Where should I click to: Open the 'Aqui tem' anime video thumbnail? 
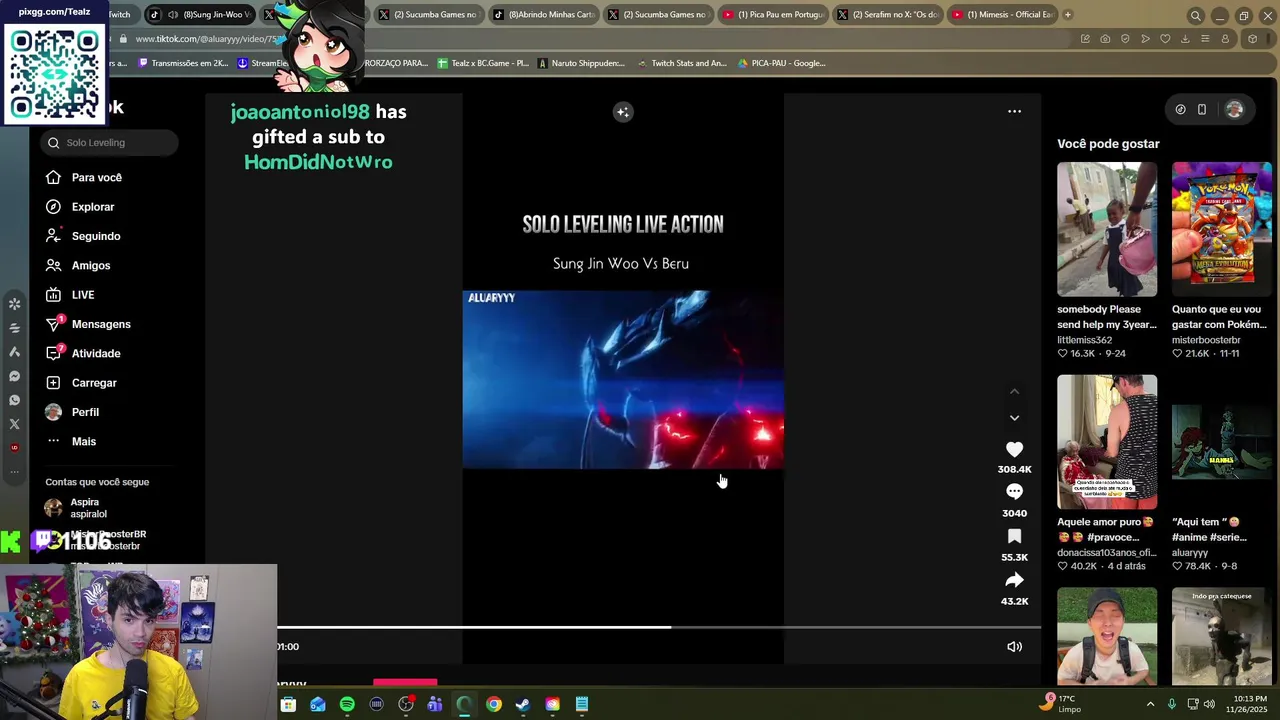[x=1222, y=442]
